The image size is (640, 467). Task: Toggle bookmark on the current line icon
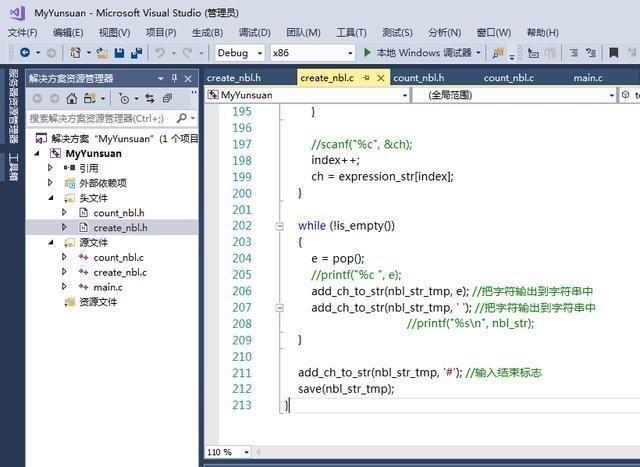click(613, 53)
